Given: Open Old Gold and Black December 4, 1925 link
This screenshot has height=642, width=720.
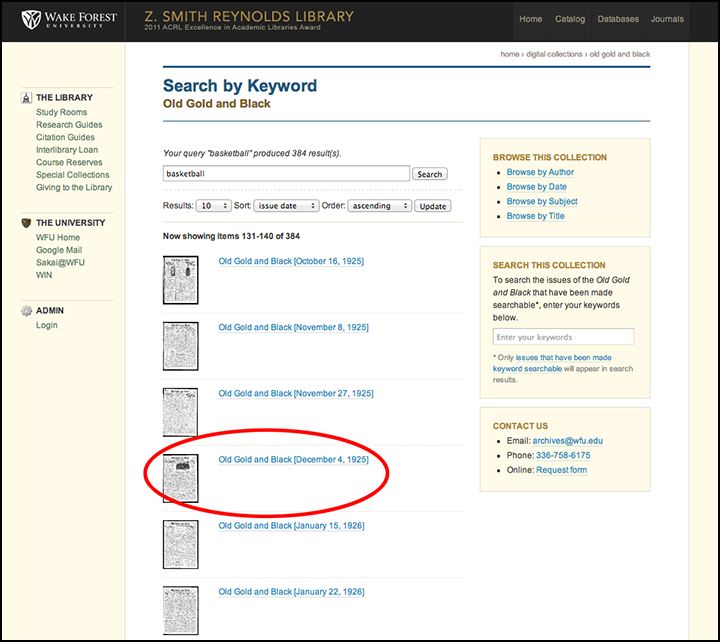Looking at the screenshot, I should (x=293, y=460).
